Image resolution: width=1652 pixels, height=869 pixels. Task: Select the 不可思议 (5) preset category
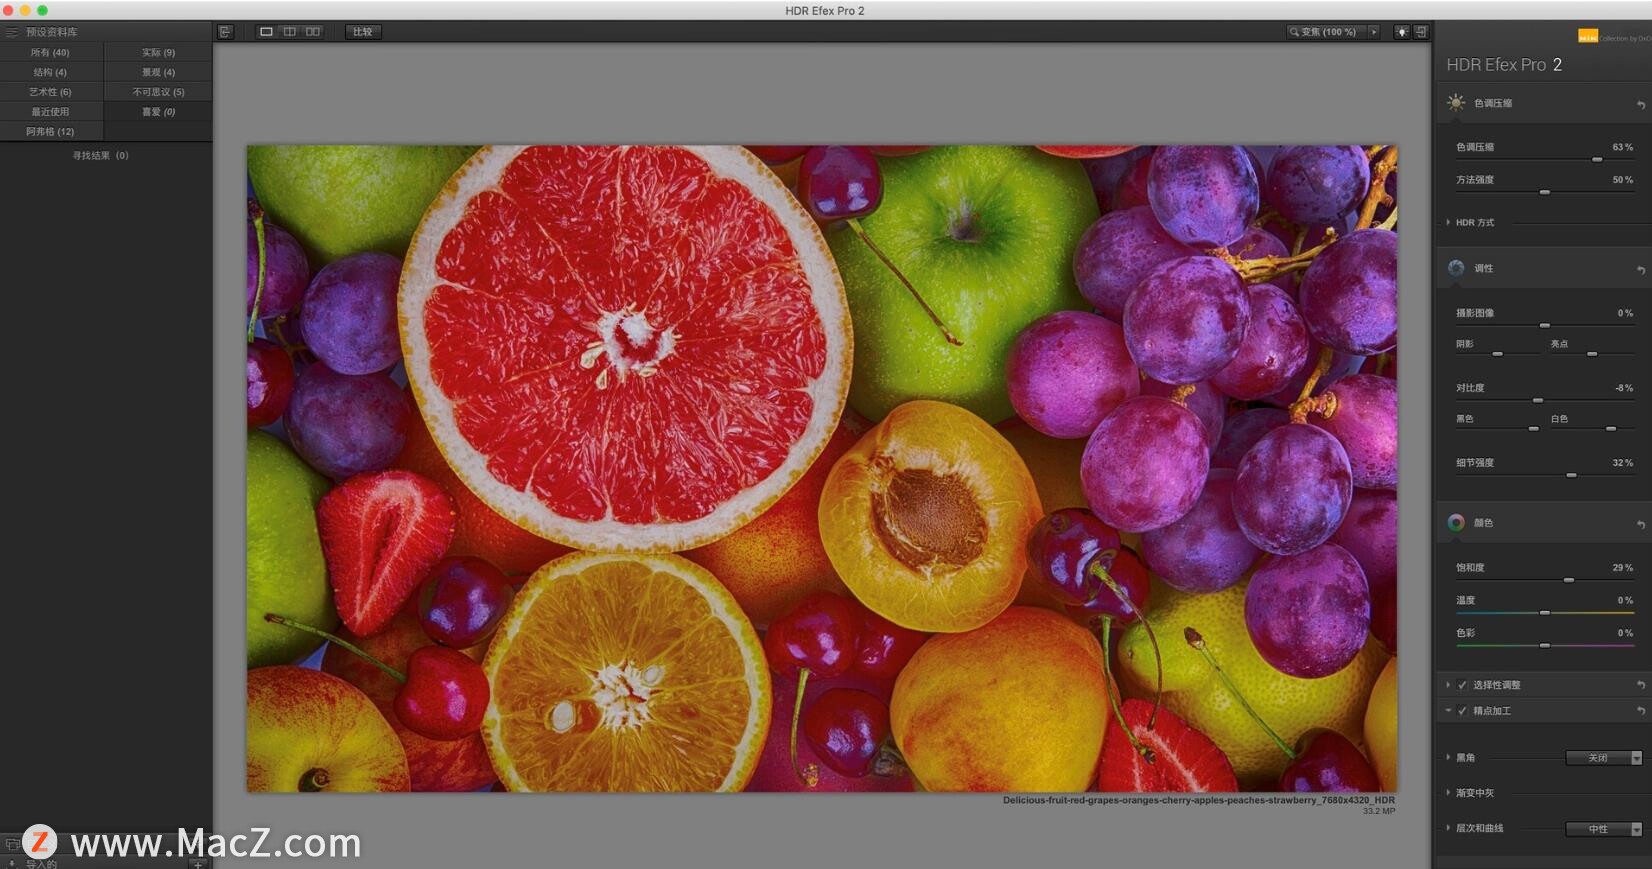pos(158,92)
